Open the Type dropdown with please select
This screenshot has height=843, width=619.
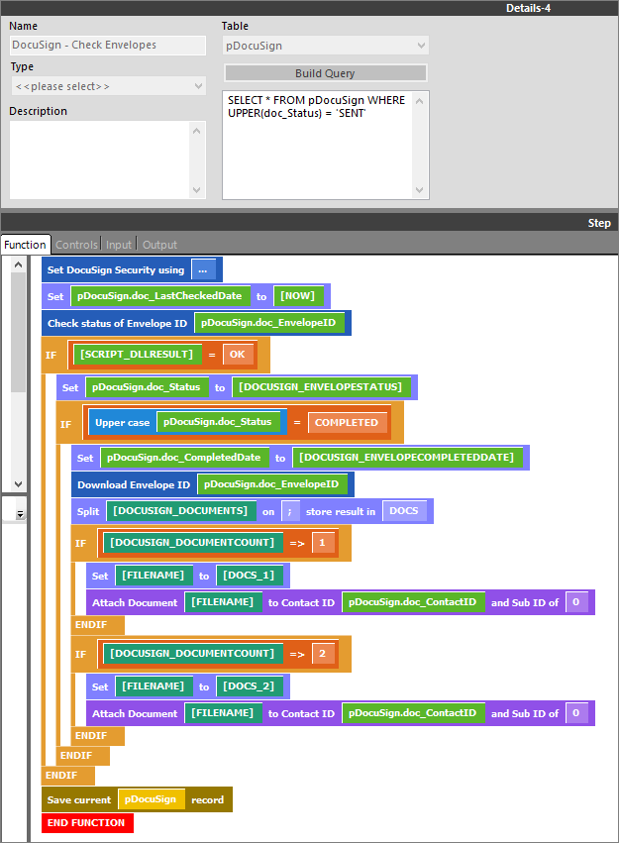(x=108, y=86)
